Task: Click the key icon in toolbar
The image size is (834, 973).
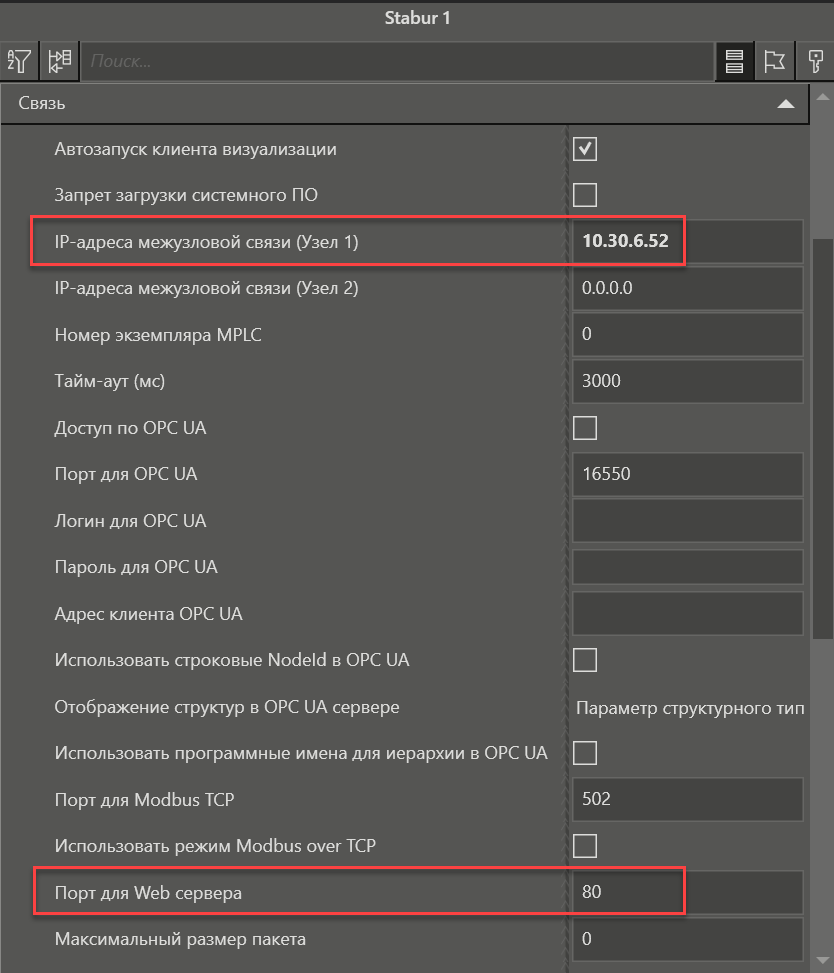Action: tap(815, 61)
